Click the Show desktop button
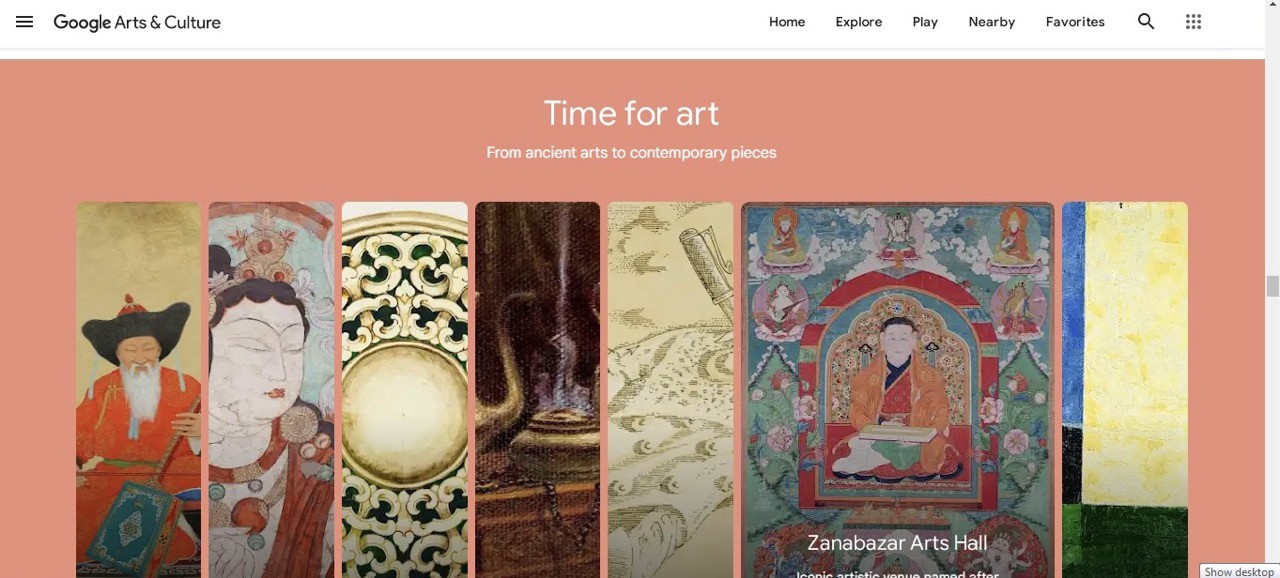This screenshot has width=1280, height=578. pos(1239,571)
